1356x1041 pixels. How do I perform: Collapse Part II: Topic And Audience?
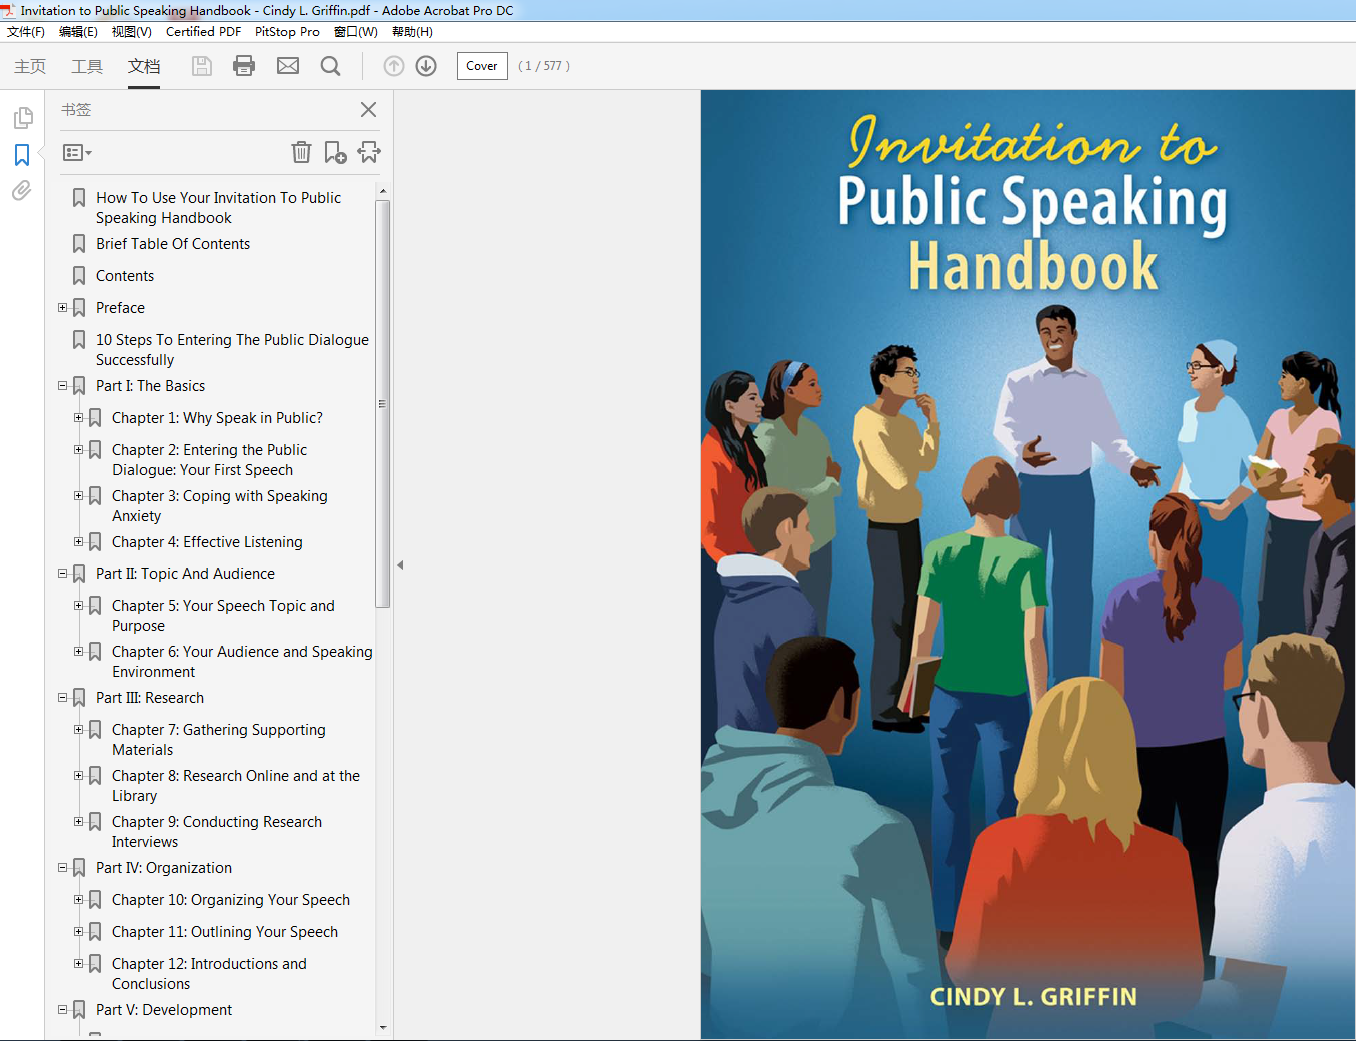(x=62, y=573)
